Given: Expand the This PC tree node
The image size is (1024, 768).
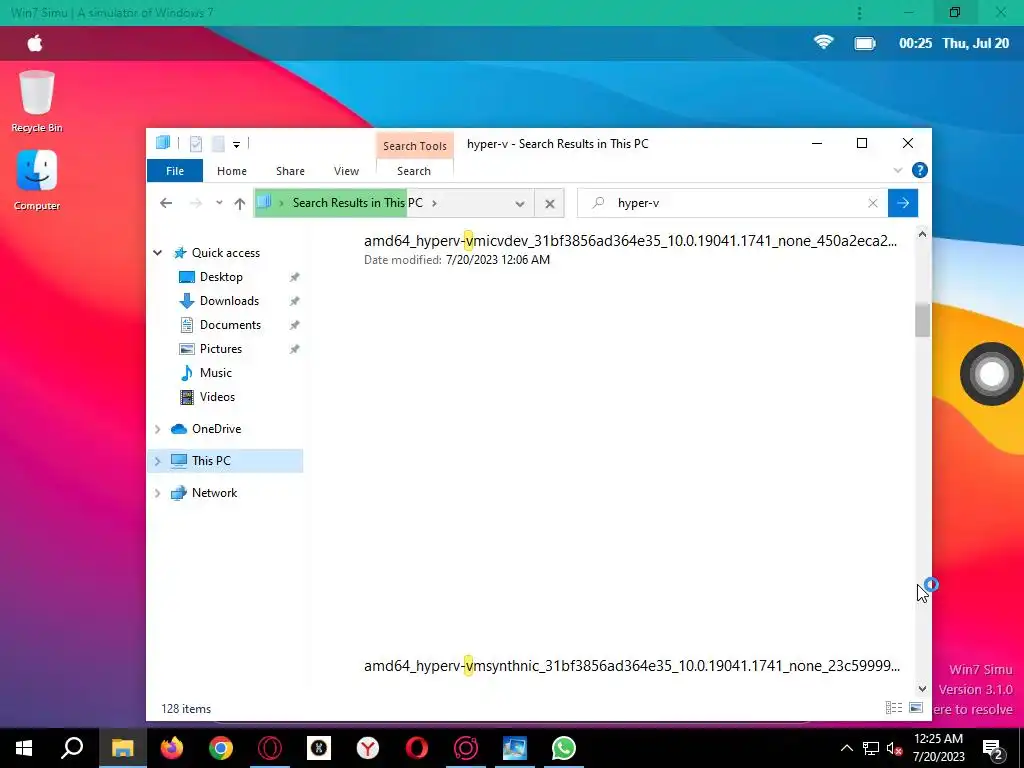Looking at the screenshot, I should coord(157,461).
